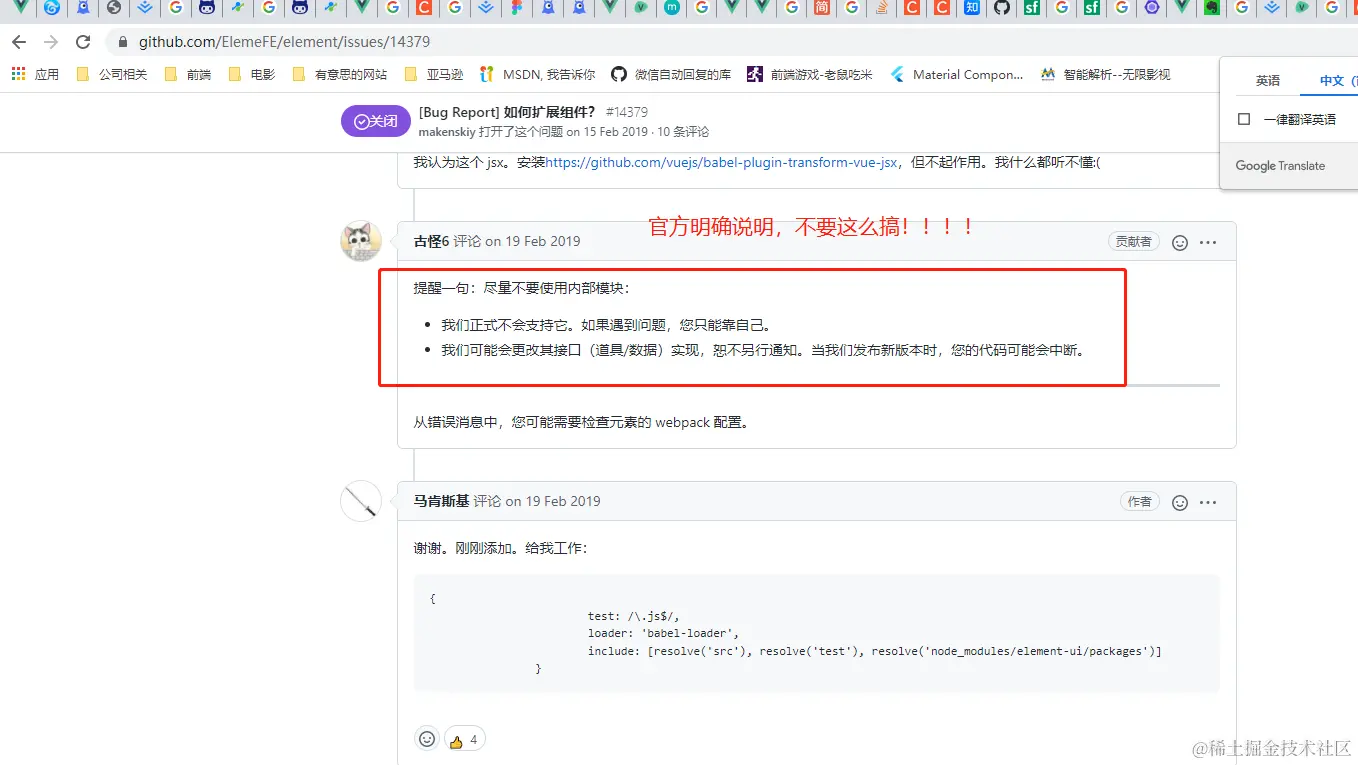1358x765 pixels.
Task: Click the browser apps grid icon
Action: 18,72
